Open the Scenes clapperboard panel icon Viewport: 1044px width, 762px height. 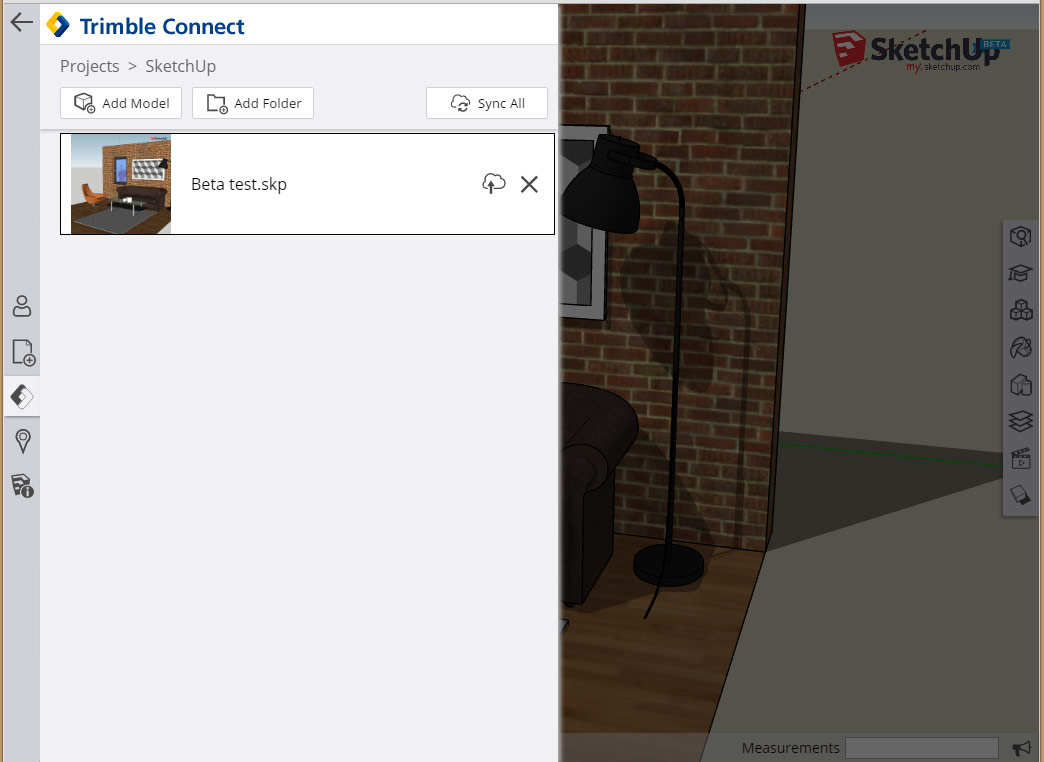point(1021,458)
